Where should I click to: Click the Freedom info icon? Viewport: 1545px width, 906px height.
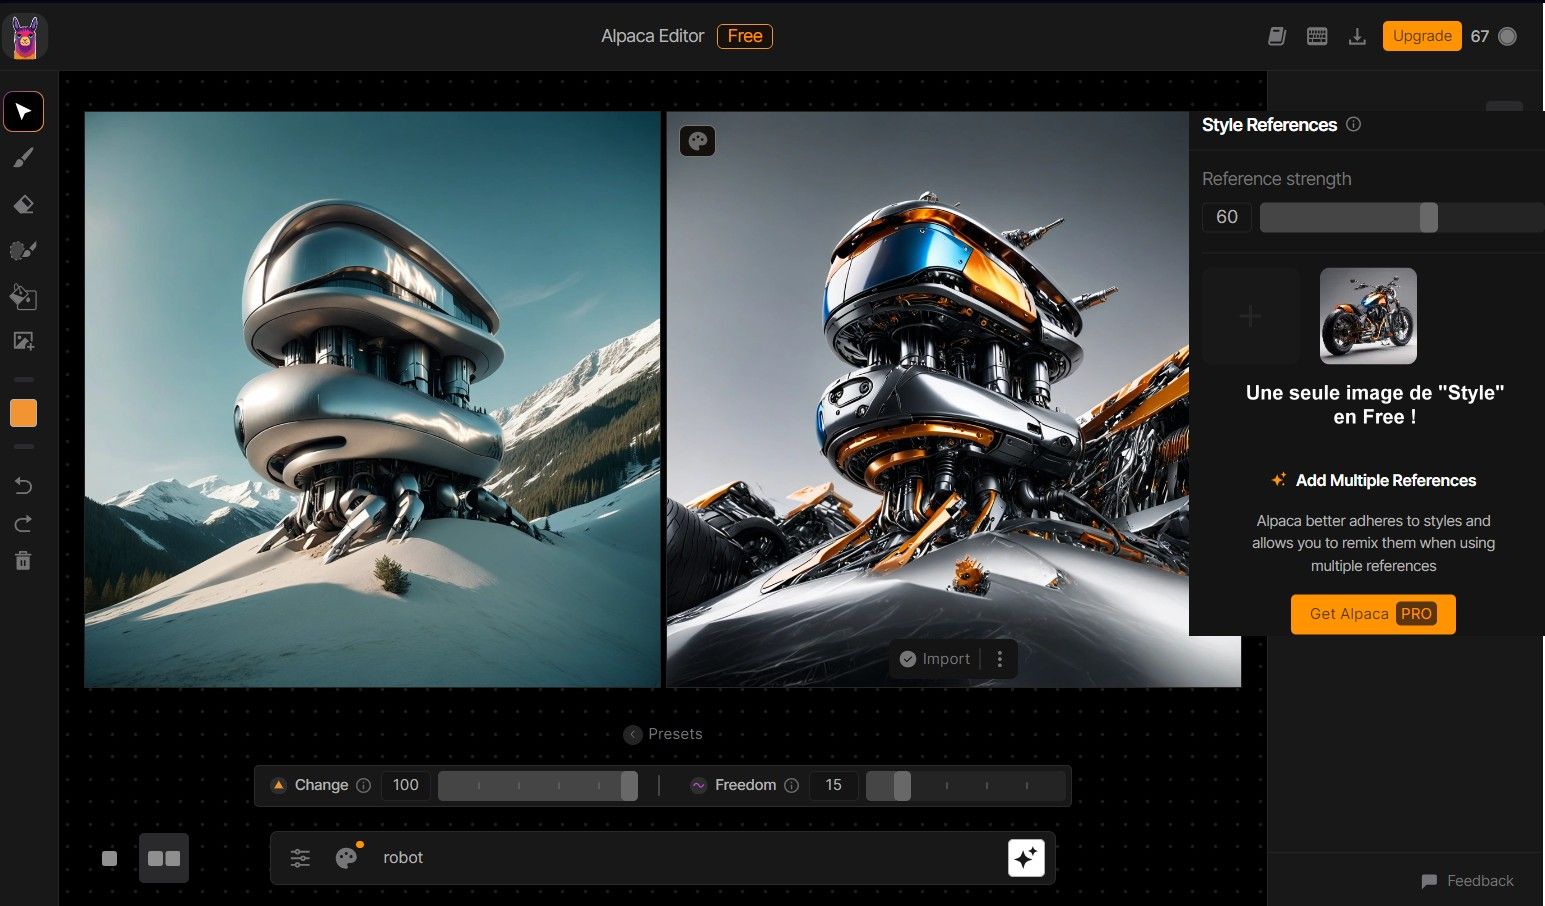(792, 785)
